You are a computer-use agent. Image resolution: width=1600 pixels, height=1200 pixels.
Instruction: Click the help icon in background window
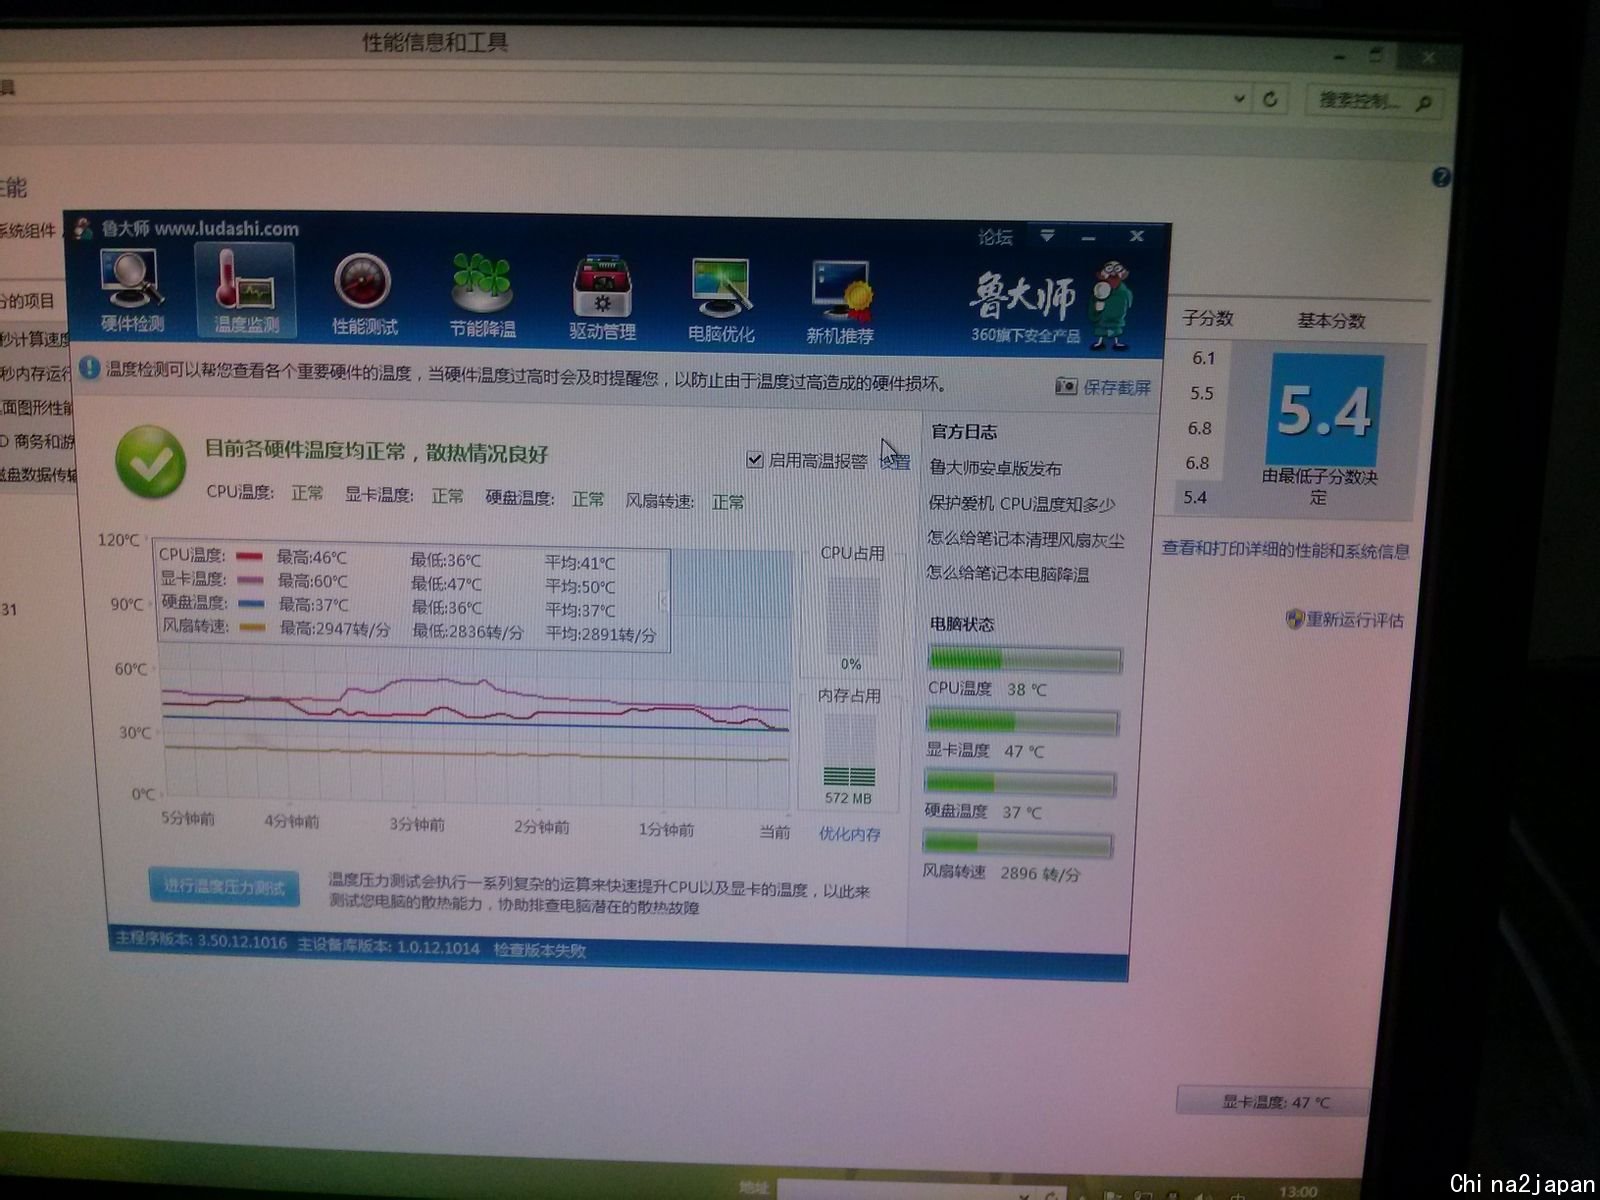(x=1441, y=178)
